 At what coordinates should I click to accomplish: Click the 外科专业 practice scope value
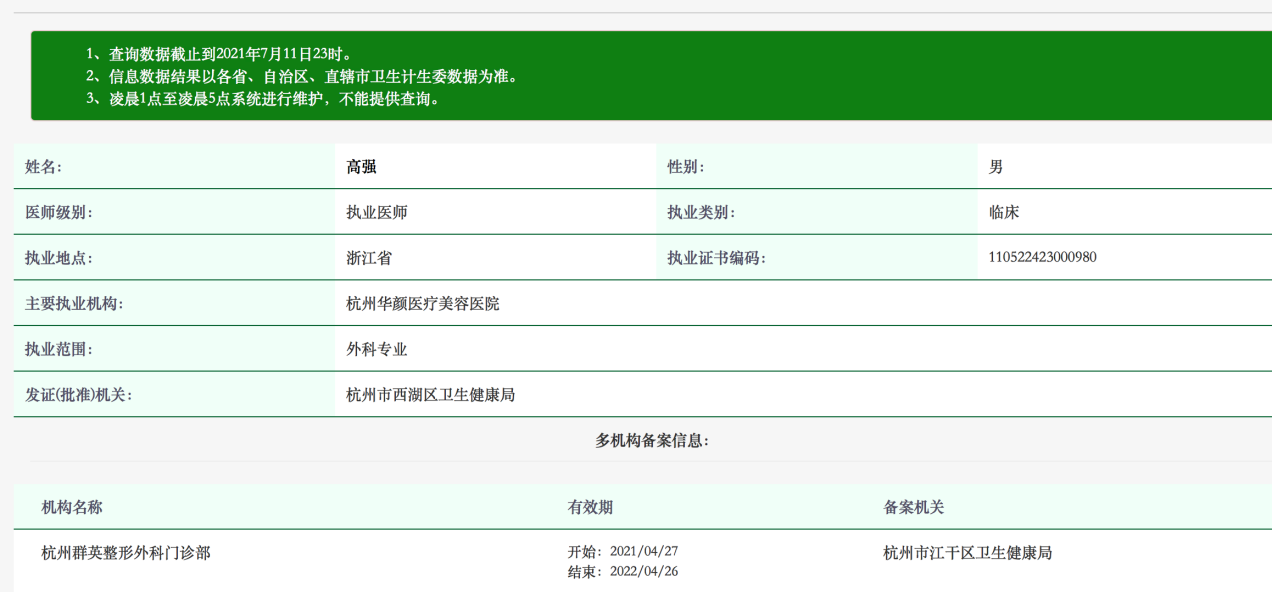coord(376,349)
